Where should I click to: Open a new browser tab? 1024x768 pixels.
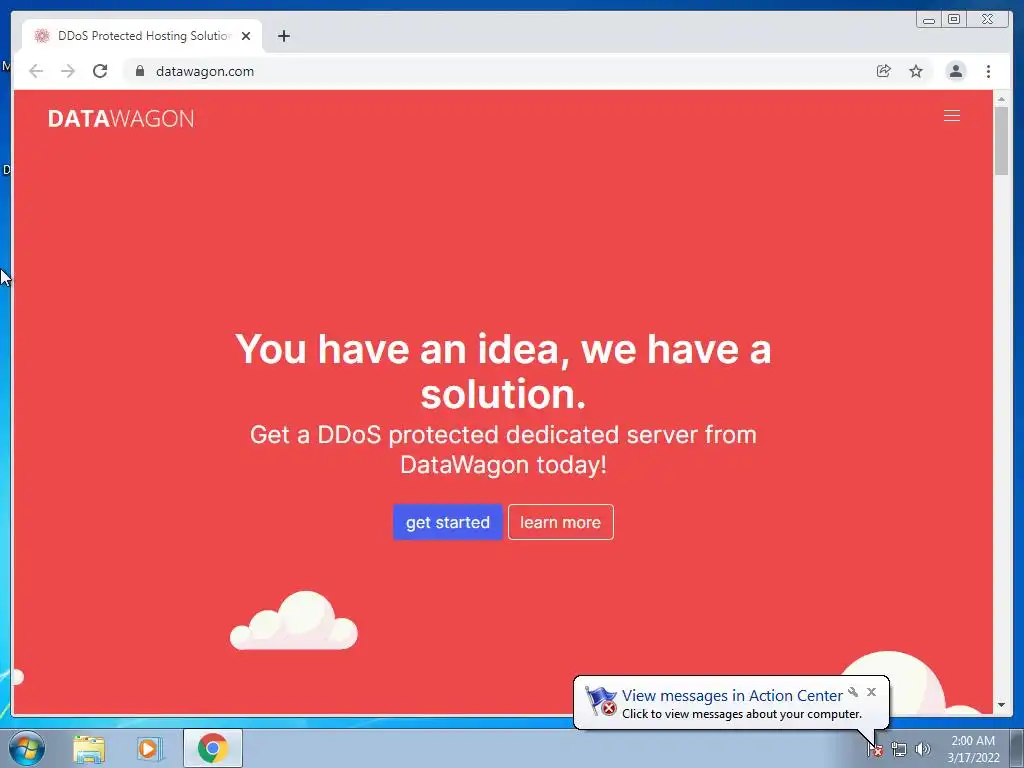283,36
